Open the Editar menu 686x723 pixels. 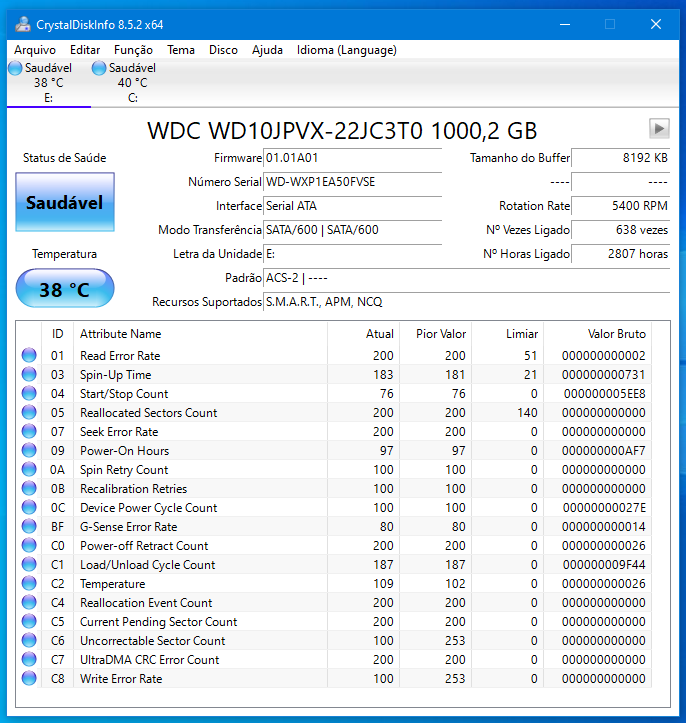point(85,50)
